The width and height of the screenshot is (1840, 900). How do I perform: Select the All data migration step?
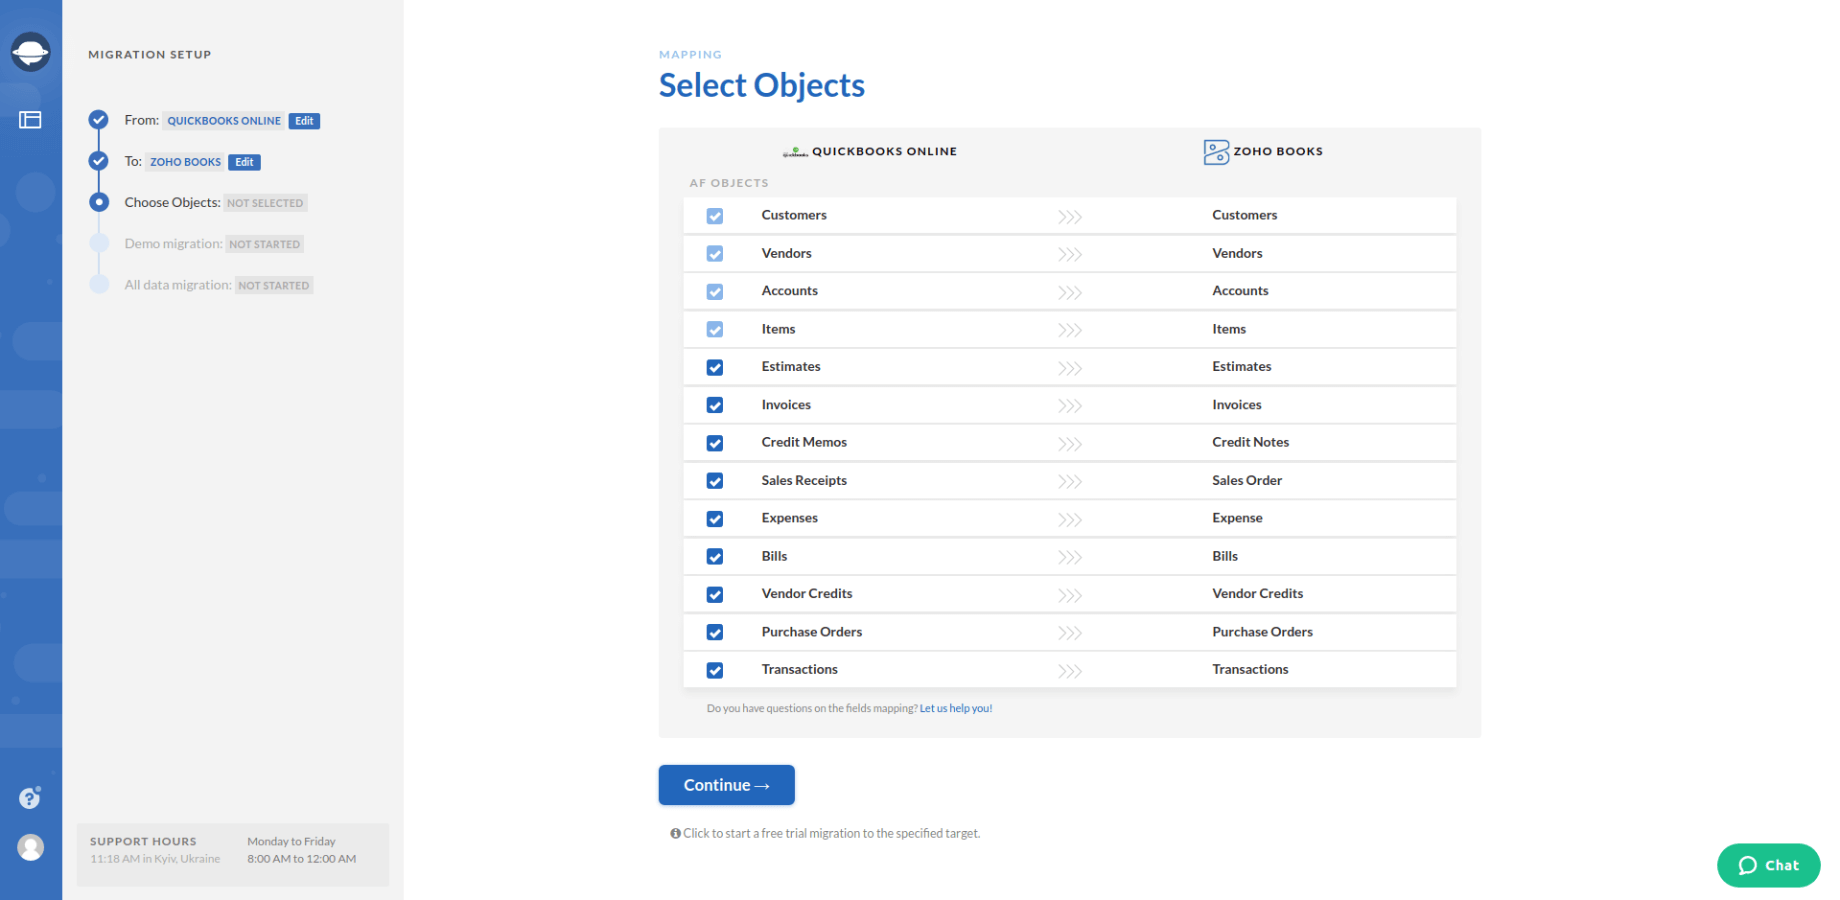click(x=178, y=285)
